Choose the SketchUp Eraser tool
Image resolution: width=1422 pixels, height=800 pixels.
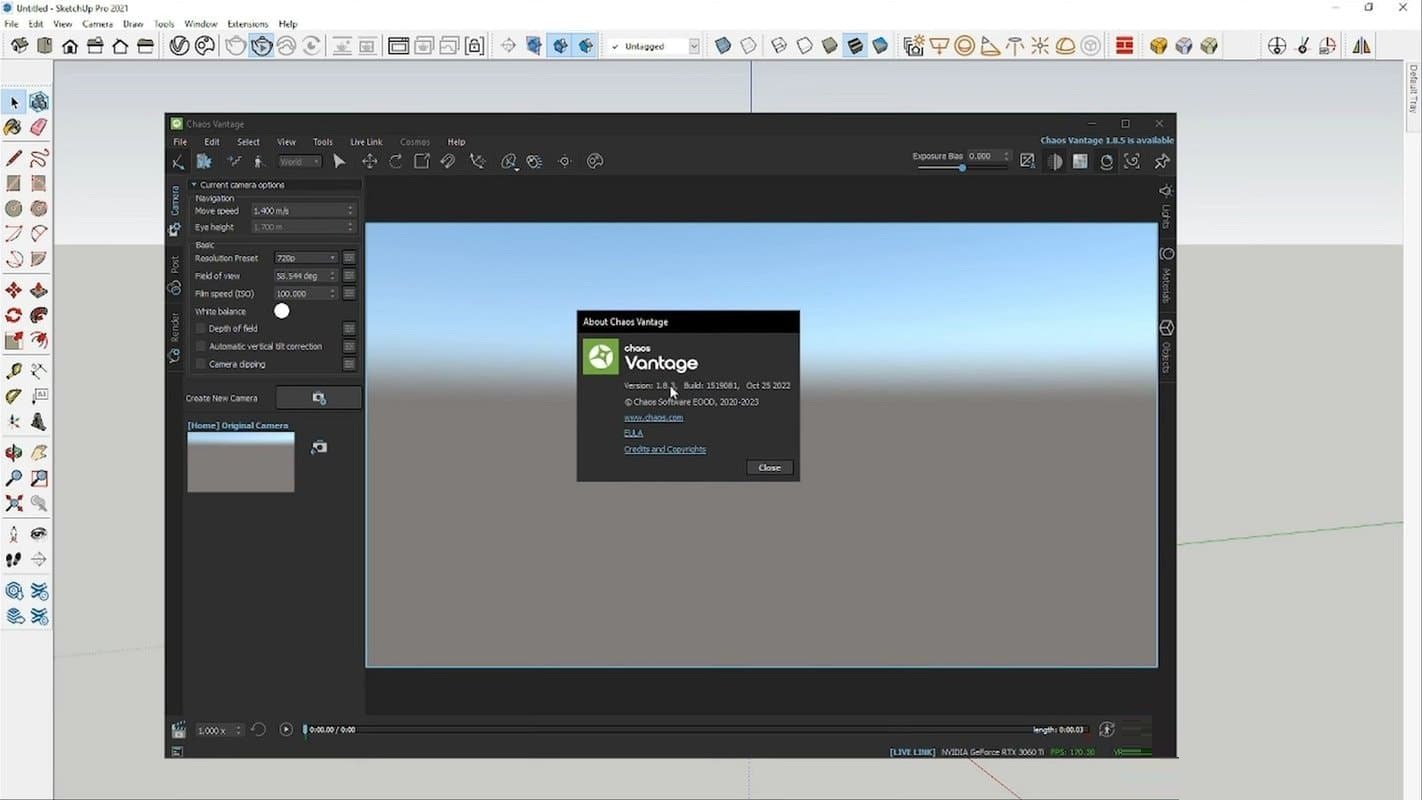pos(39,128)
